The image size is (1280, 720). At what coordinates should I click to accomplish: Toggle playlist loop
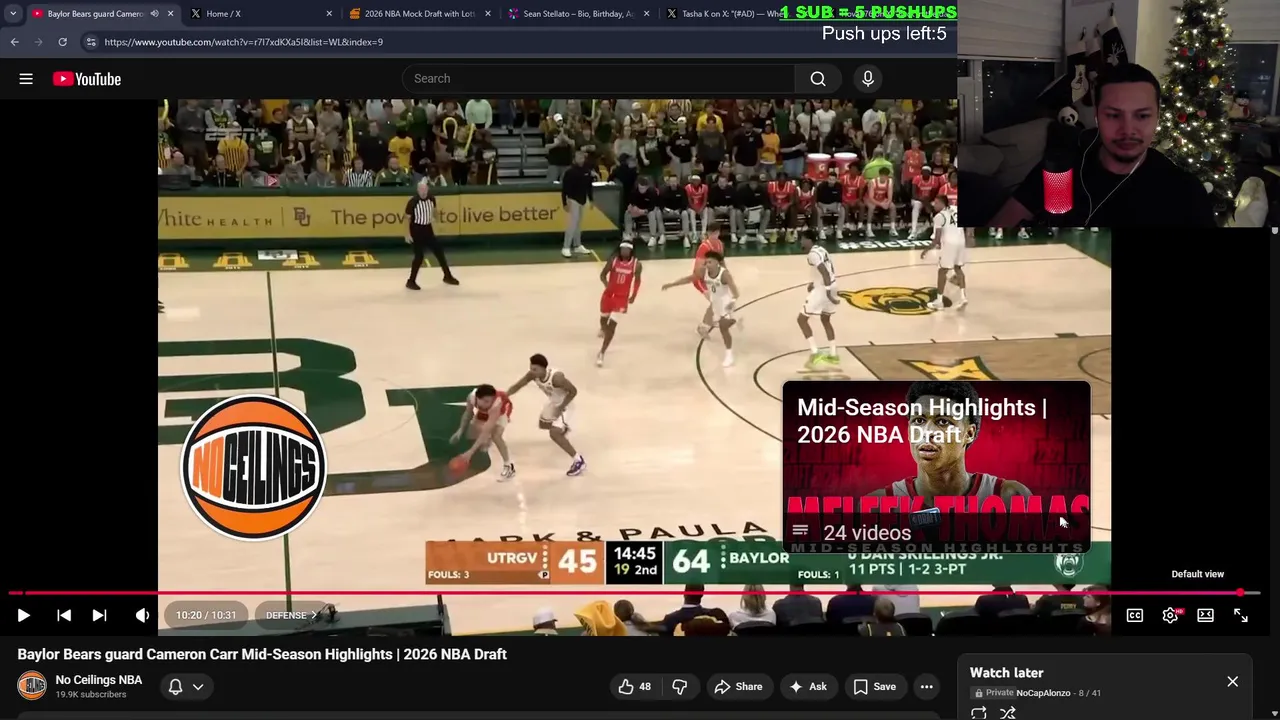[x=979, y=713]
